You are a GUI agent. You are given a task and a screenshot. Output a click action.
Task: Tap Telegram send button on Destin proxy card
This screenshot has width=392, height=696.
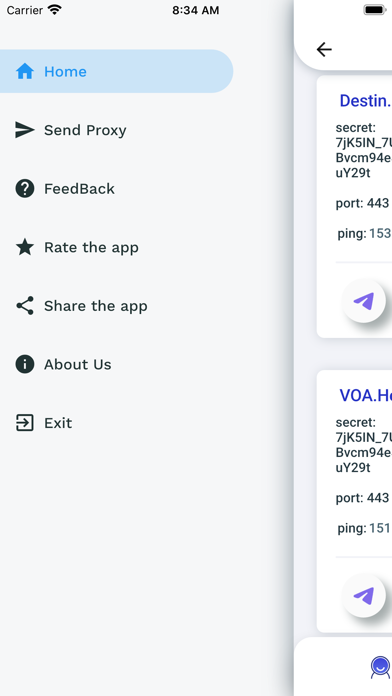click(364, 301)
